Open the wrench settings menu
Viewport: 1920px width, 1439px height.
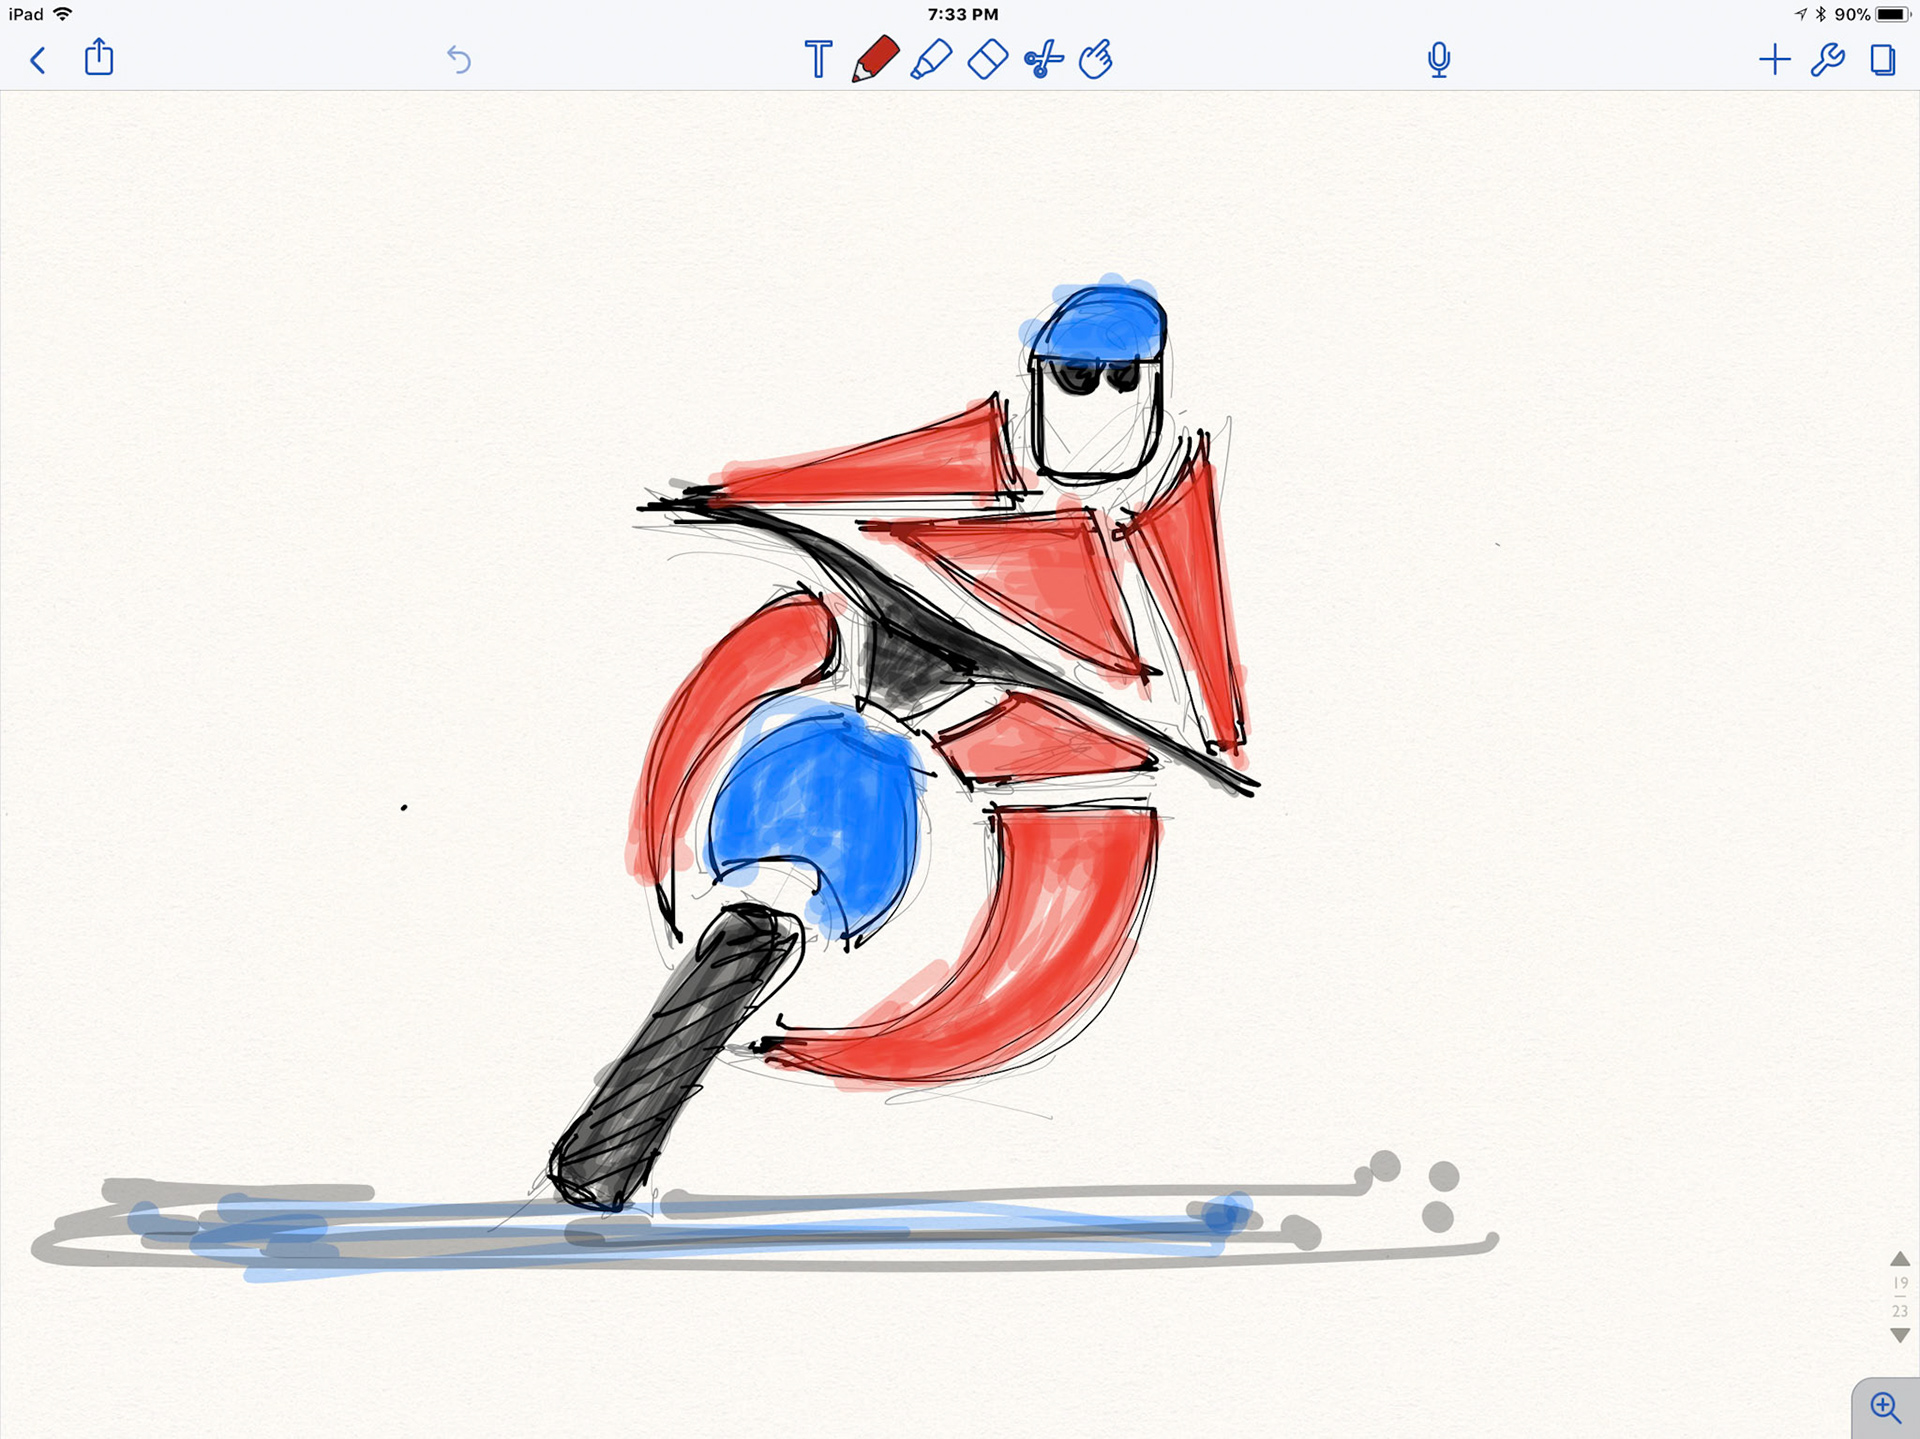[1828, 60]
